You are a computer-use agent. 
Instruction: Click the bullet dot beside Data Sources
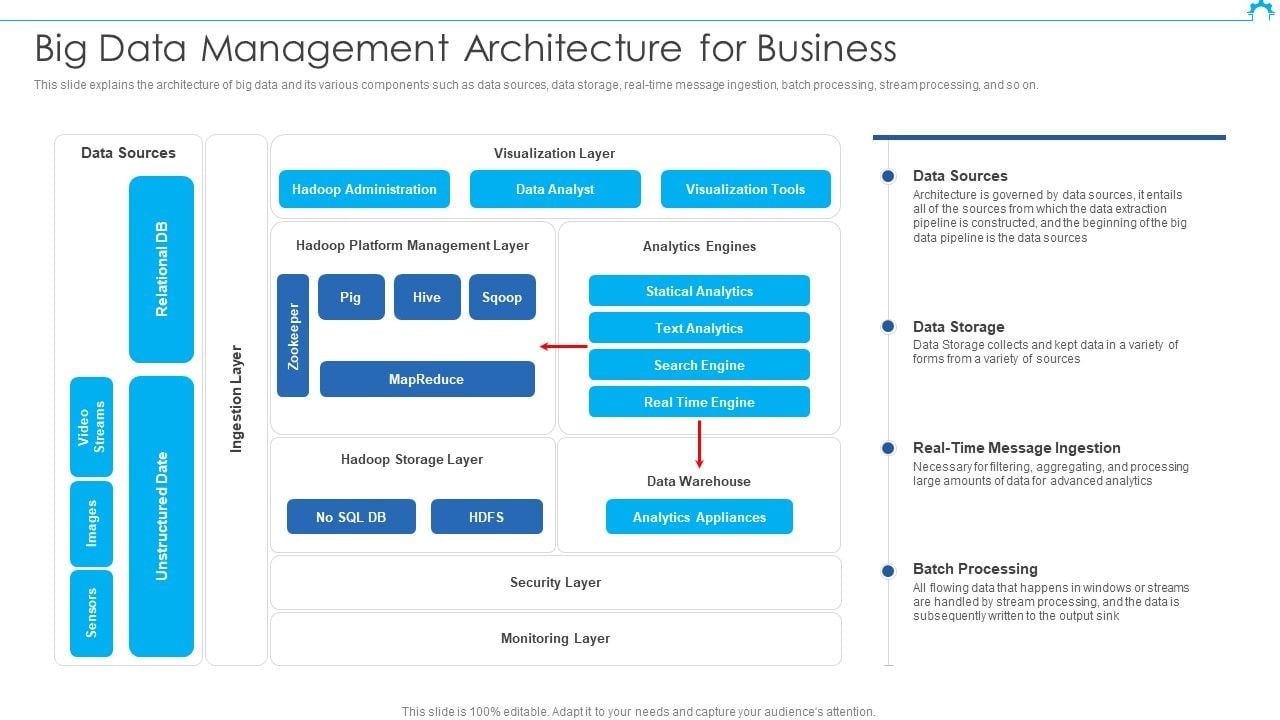[x=888, y=176]
